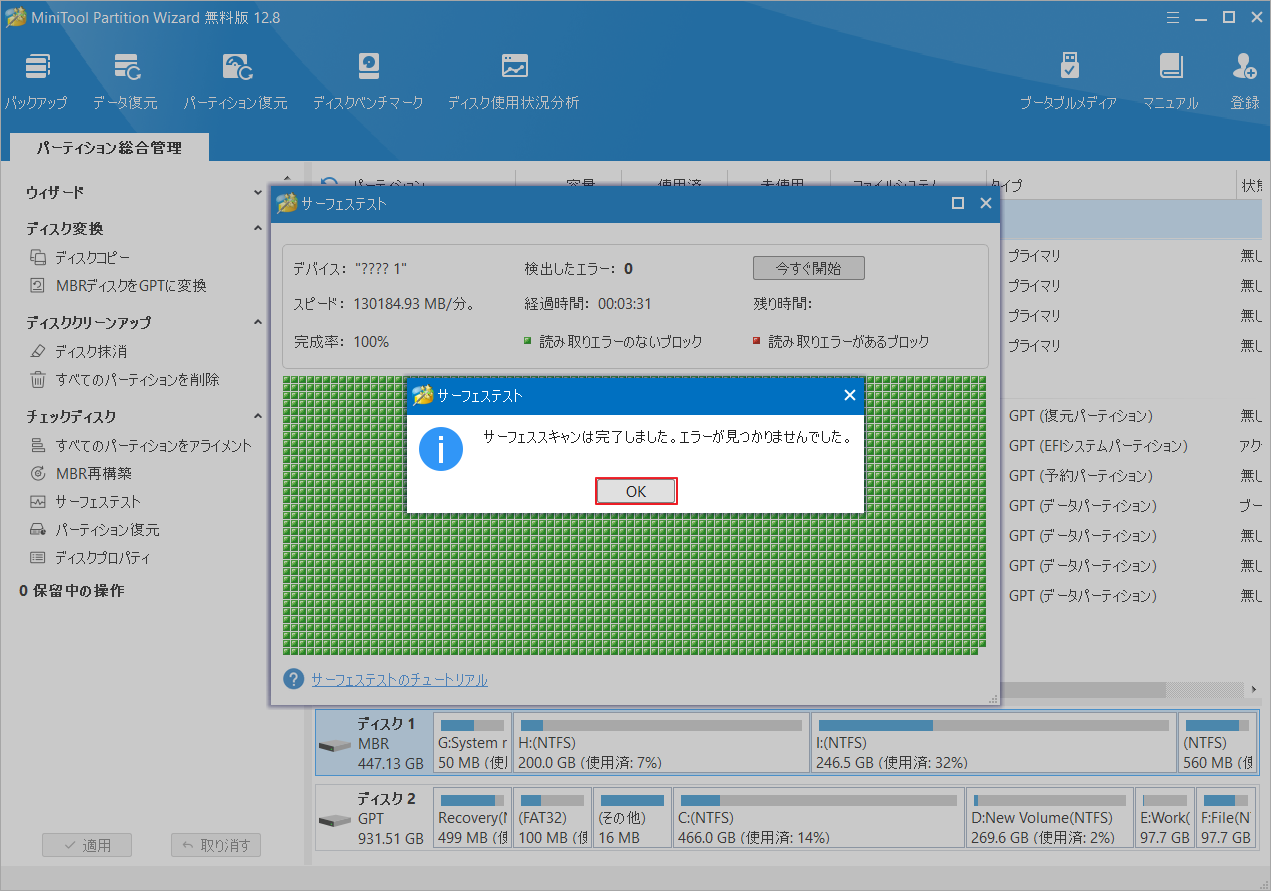The height and width of the screenshot is (891, 1271).
Task: Click 0 保留中の操作 pending operations text
Action: [x=72, y=591]
